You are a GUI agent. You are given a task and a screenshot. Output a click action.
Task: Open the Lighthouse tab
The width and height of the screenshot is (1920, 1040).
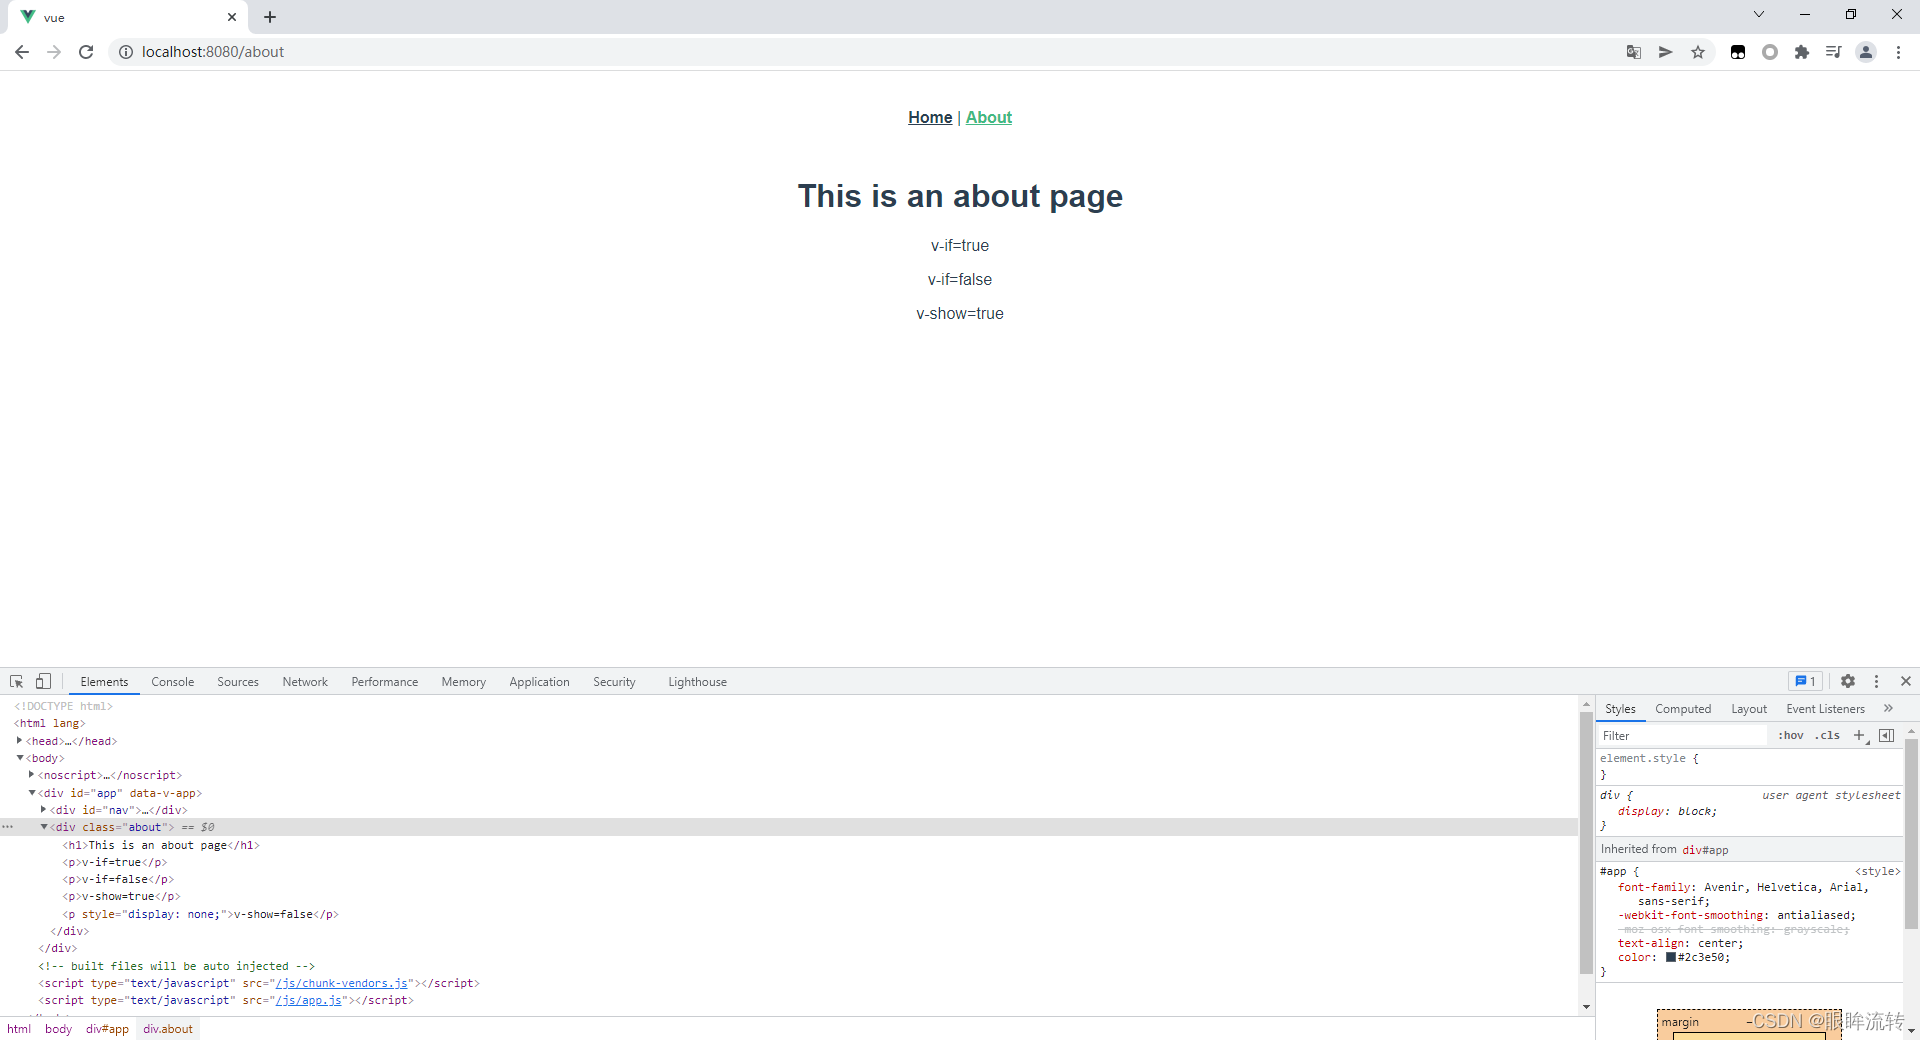pos(697,682)
